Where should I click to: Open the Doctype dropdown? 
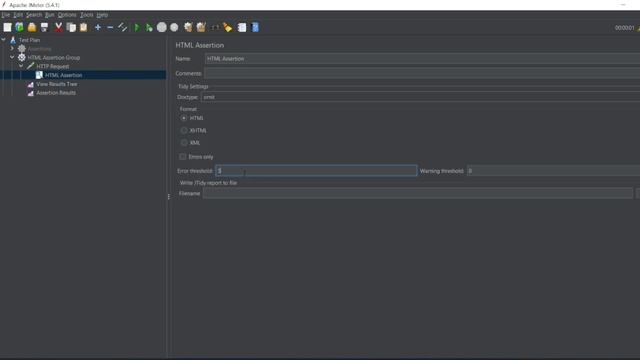click(420, 97)
